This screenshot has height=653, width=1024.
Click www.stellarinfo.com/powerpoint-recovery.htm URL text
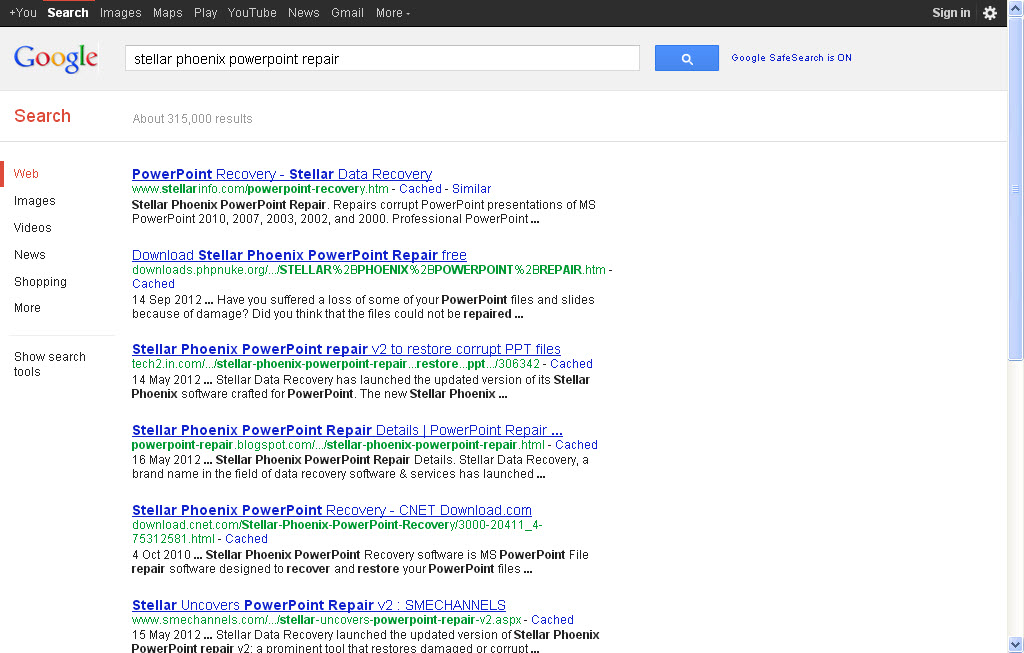[260, 189]
